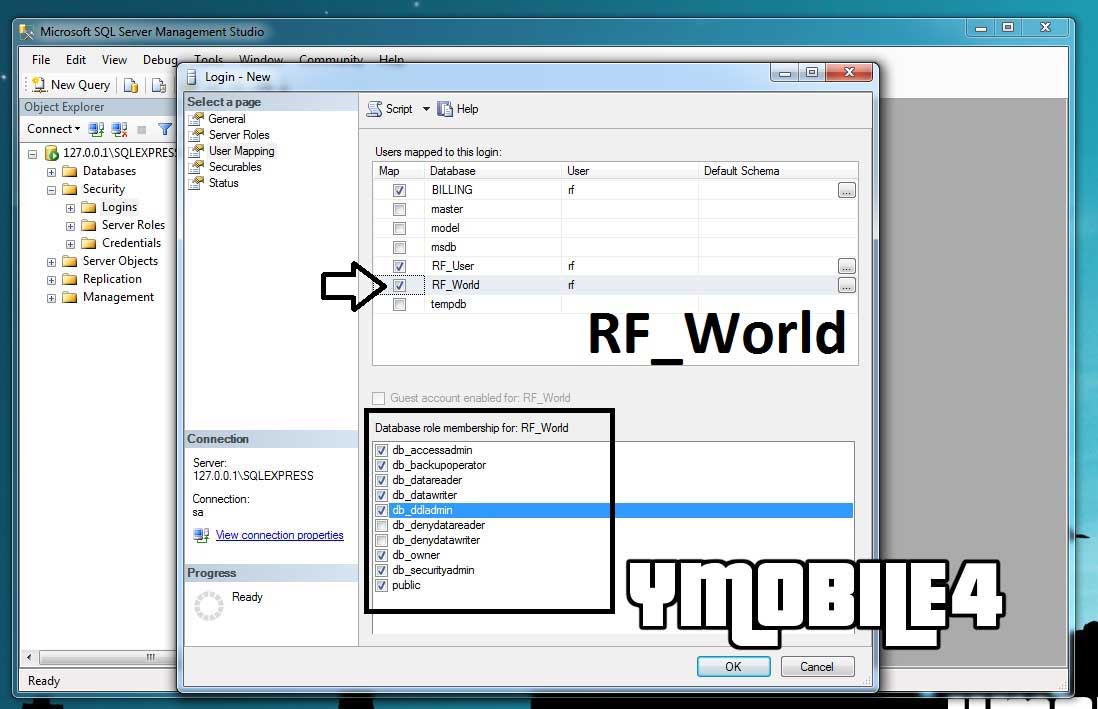The image size is (1098, 709).
Task: Check the msdb database map checkbox
Action: point(399,247)
